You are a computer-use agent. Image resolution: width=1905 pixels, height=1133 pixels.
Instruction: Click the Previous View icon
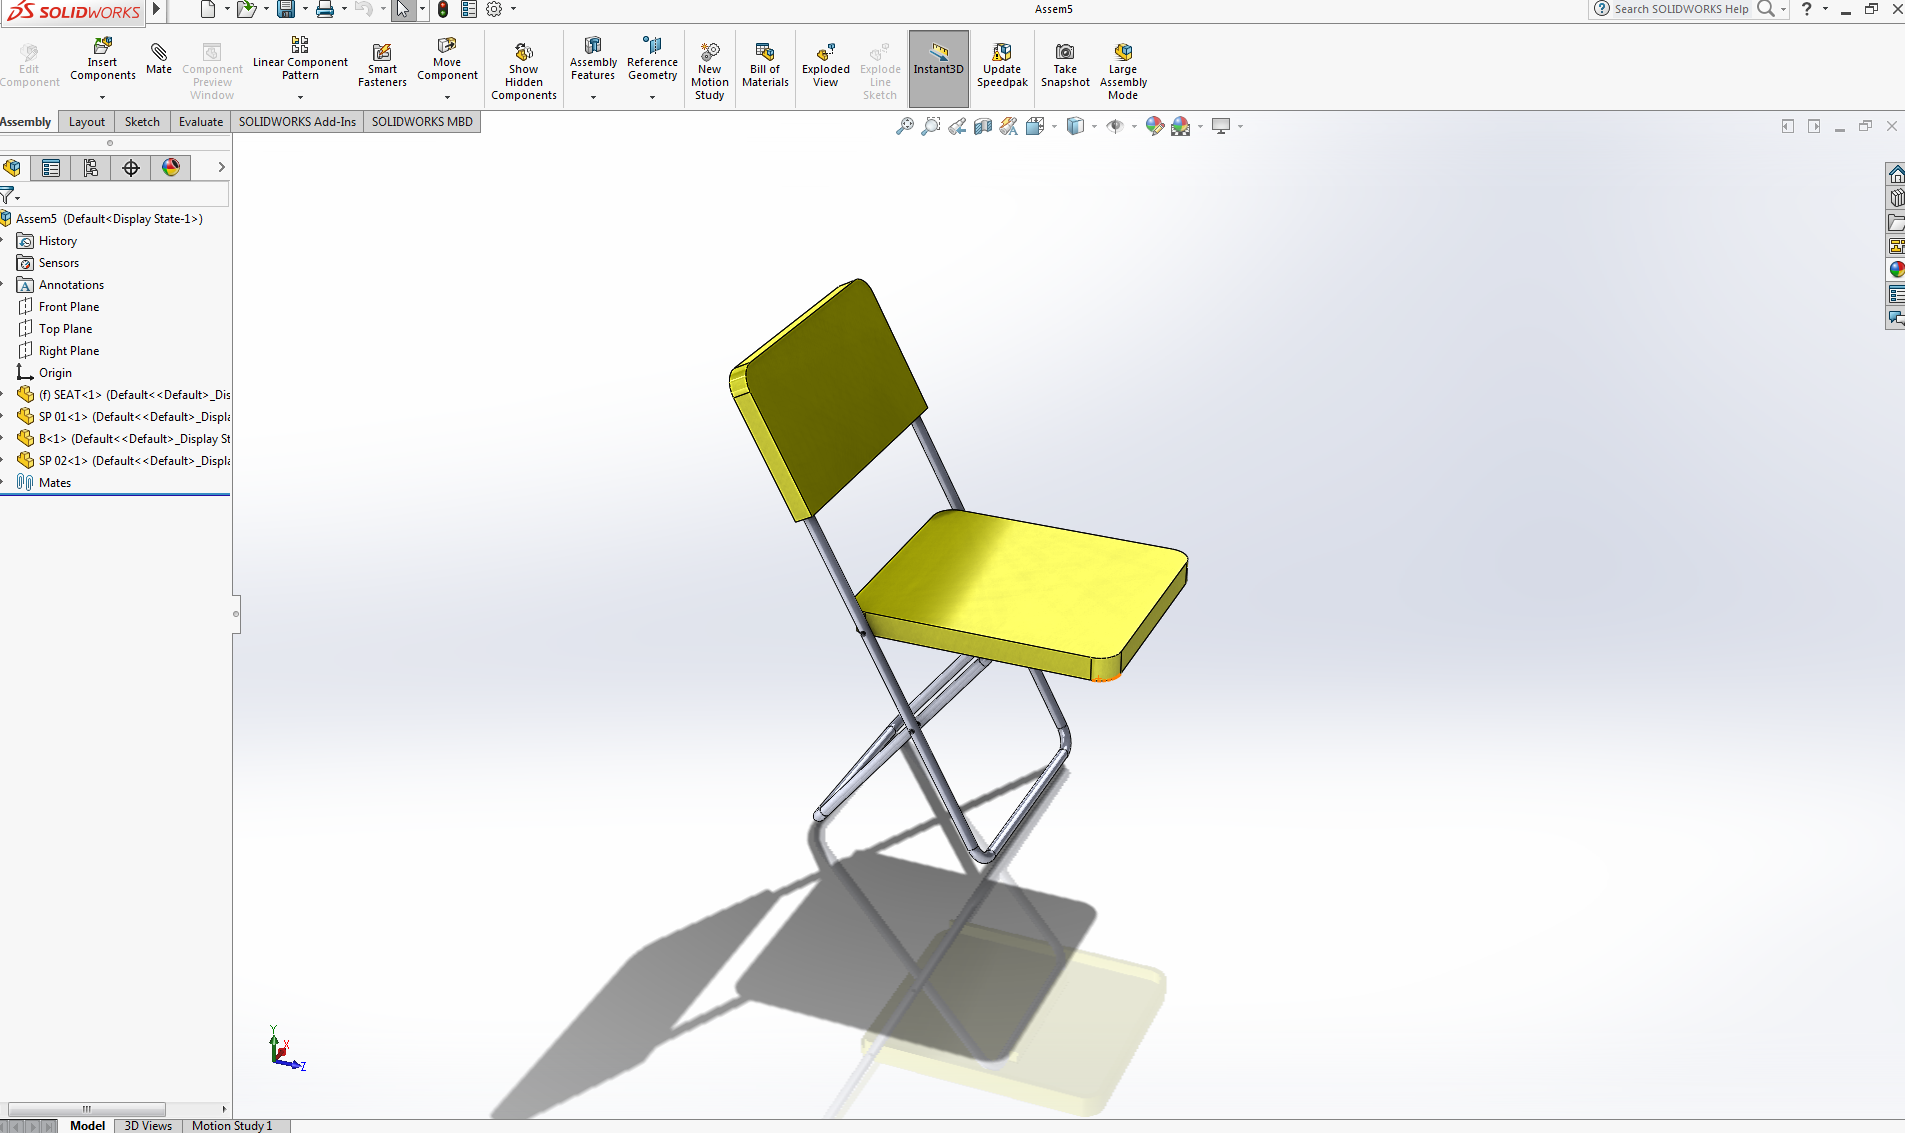[x=957, y=126]
